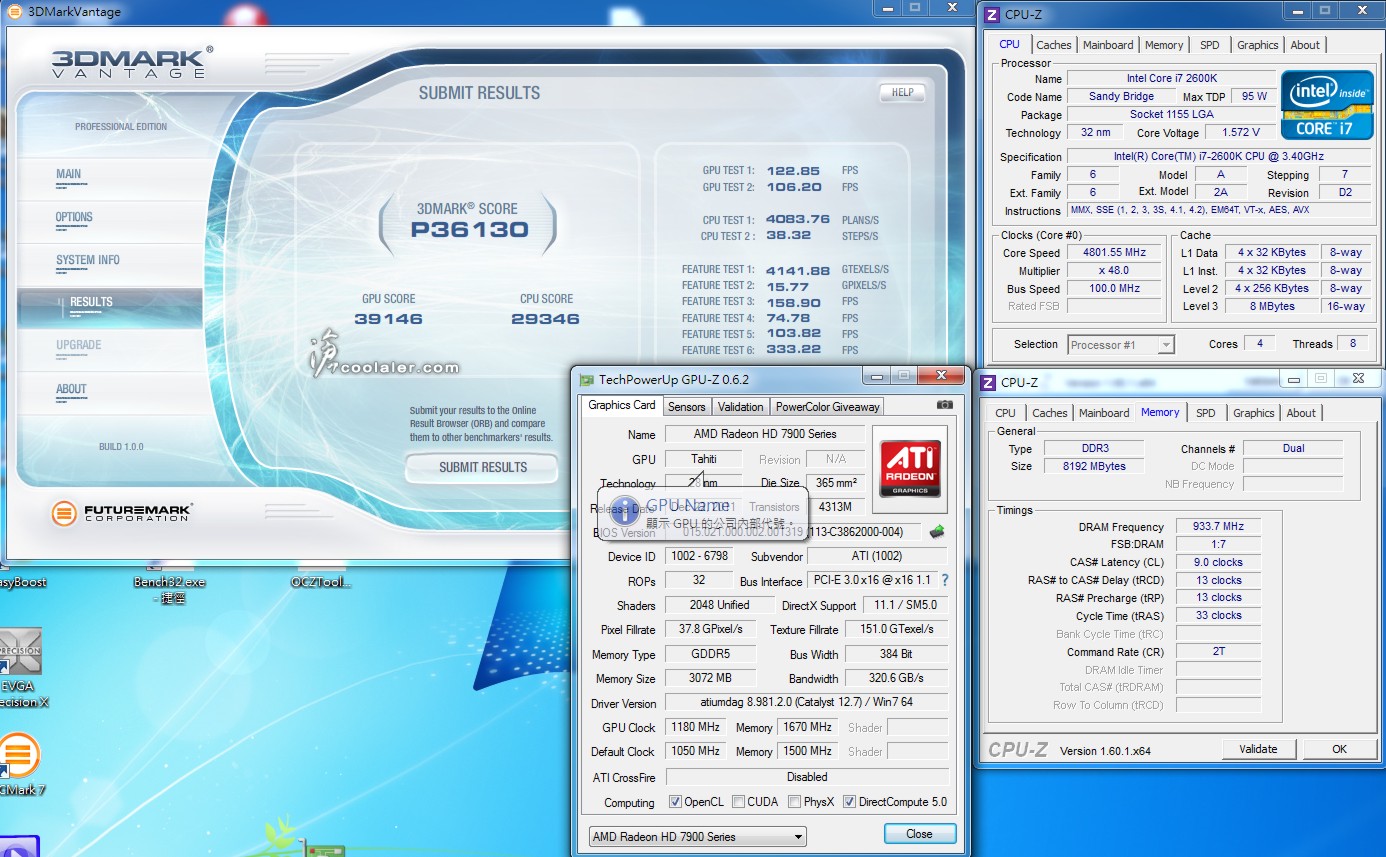Toggle the OpenCL checkbox in GPU-Z
Image resolution: width=1386 pixels, height=857 pixels.
675,802
